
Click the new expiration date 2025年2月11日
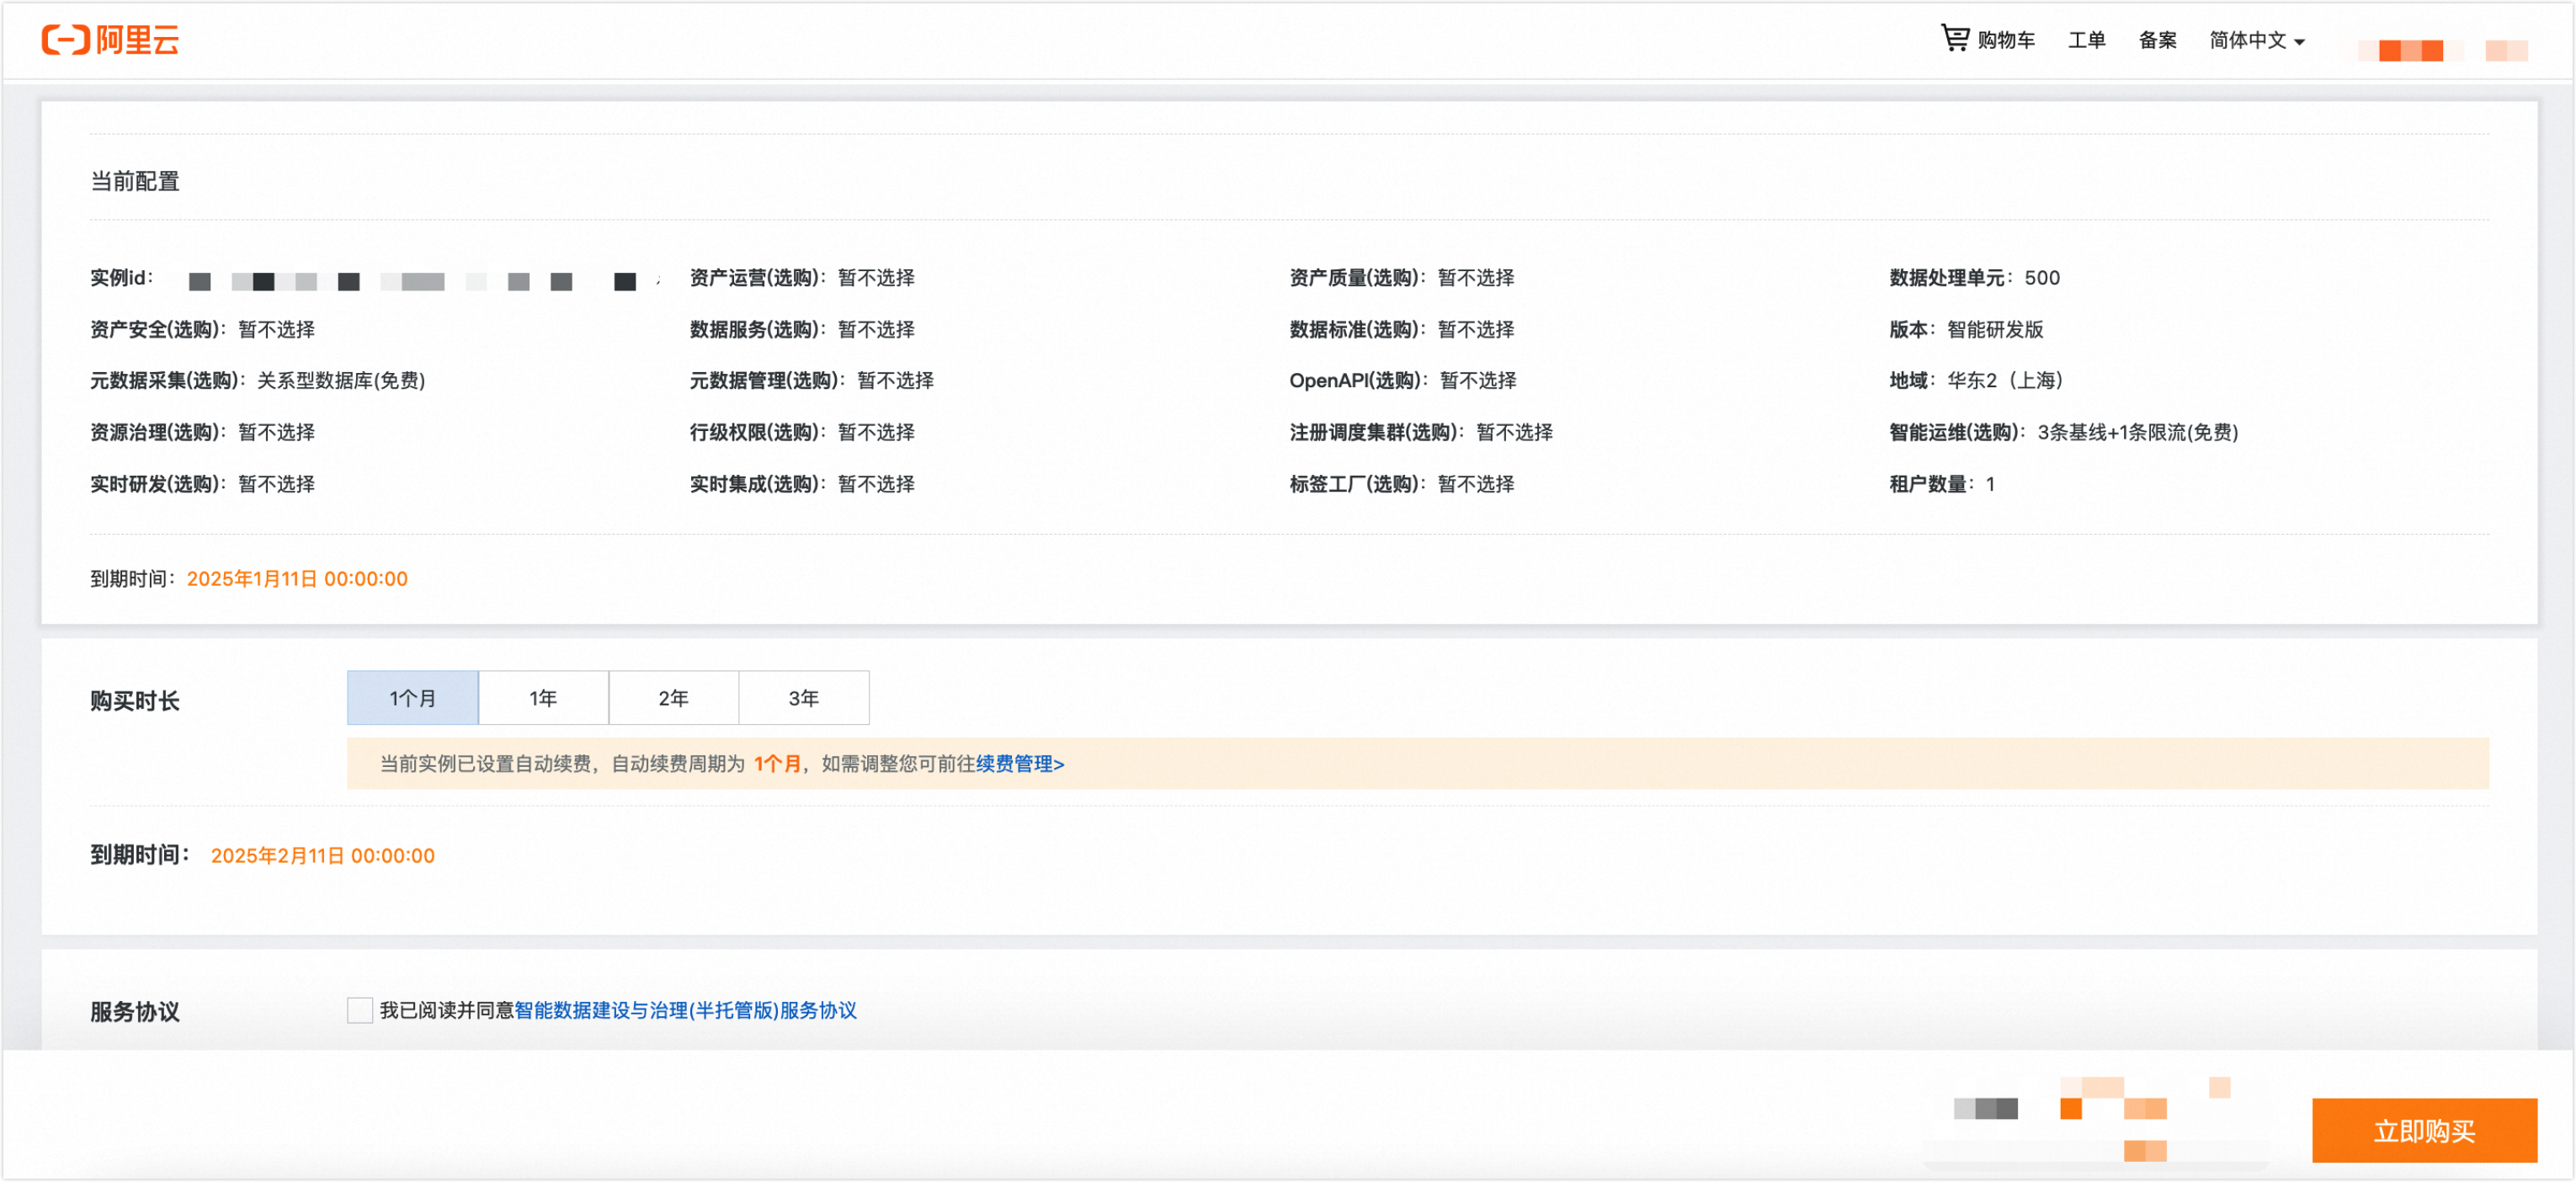322,856
